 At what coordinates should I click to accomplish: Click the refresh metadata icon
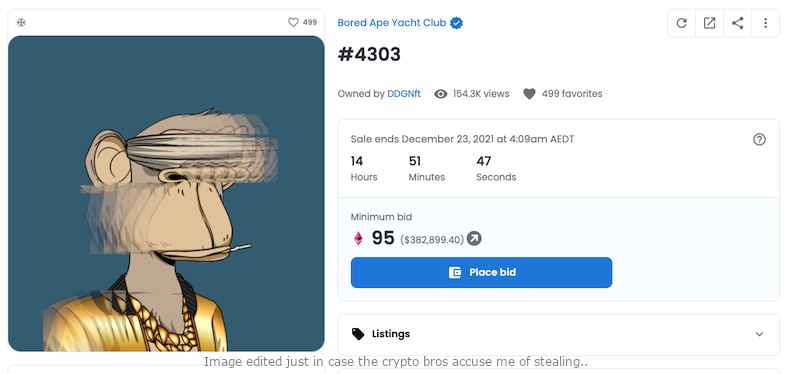point(681,23)
